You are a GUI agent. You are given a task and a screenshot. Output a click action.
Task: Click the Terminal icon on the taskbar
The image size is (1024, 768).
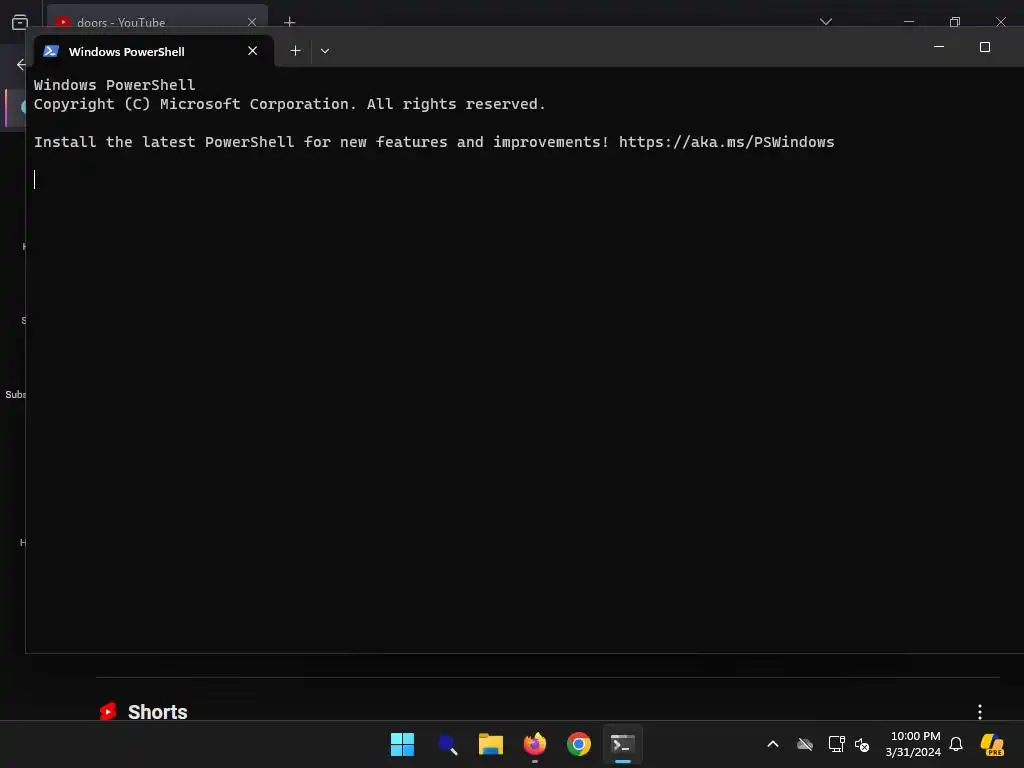[622, 744]
